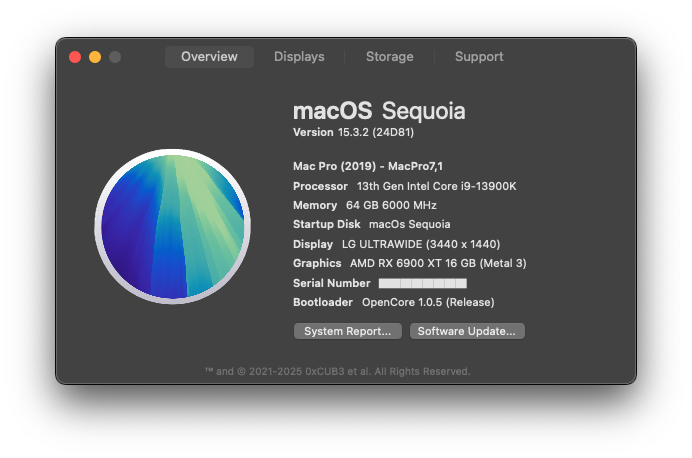Viewport: 692px width, 458px height.
Task: Open the Support tab
Action: (479, 57)
